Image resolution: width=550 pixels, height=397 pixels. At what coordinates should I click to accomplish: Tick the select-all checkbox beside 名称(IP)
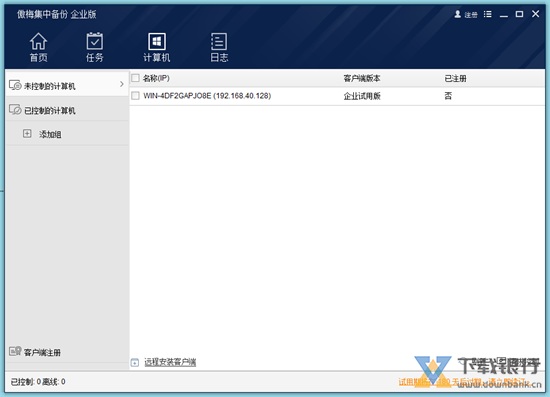pyautogui.click(x=135, y=78)
